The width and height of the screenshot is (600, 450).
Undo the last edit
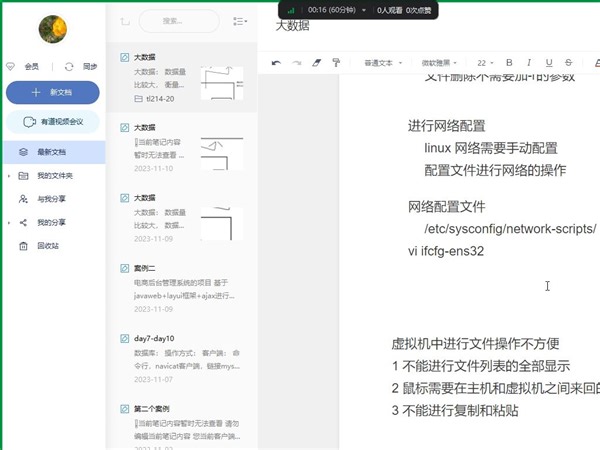point(276,63)
